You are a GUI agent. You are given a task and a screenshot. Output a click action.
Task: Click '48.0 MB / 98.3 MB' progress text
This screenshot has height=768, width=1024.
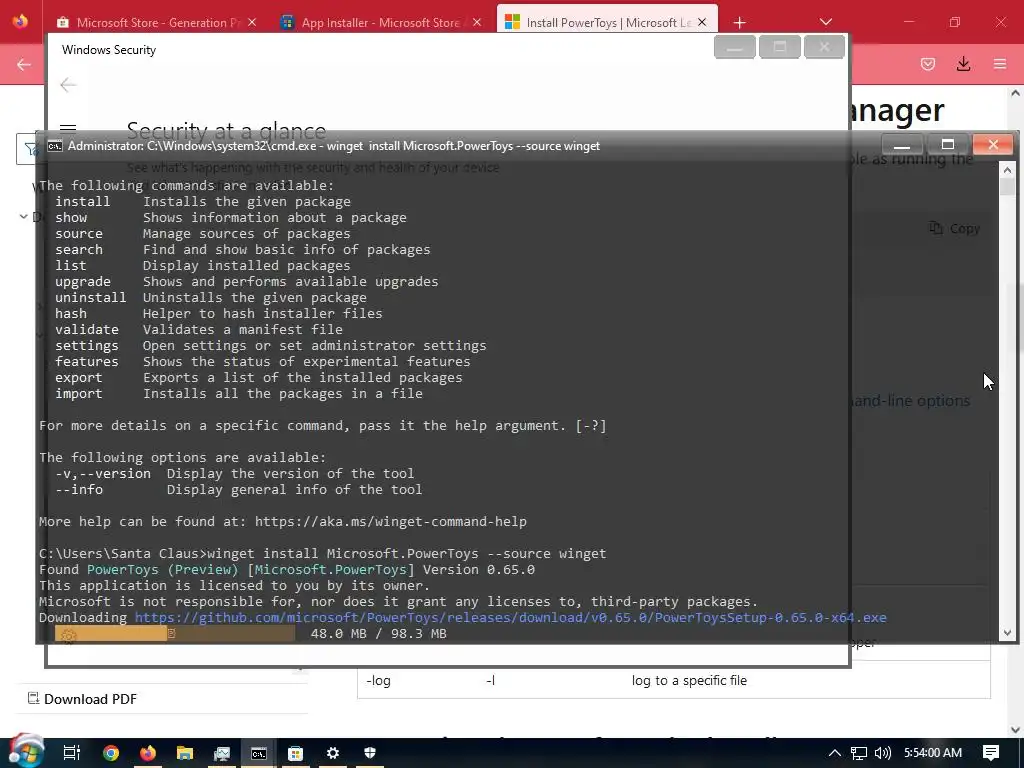tap(379, 633)
